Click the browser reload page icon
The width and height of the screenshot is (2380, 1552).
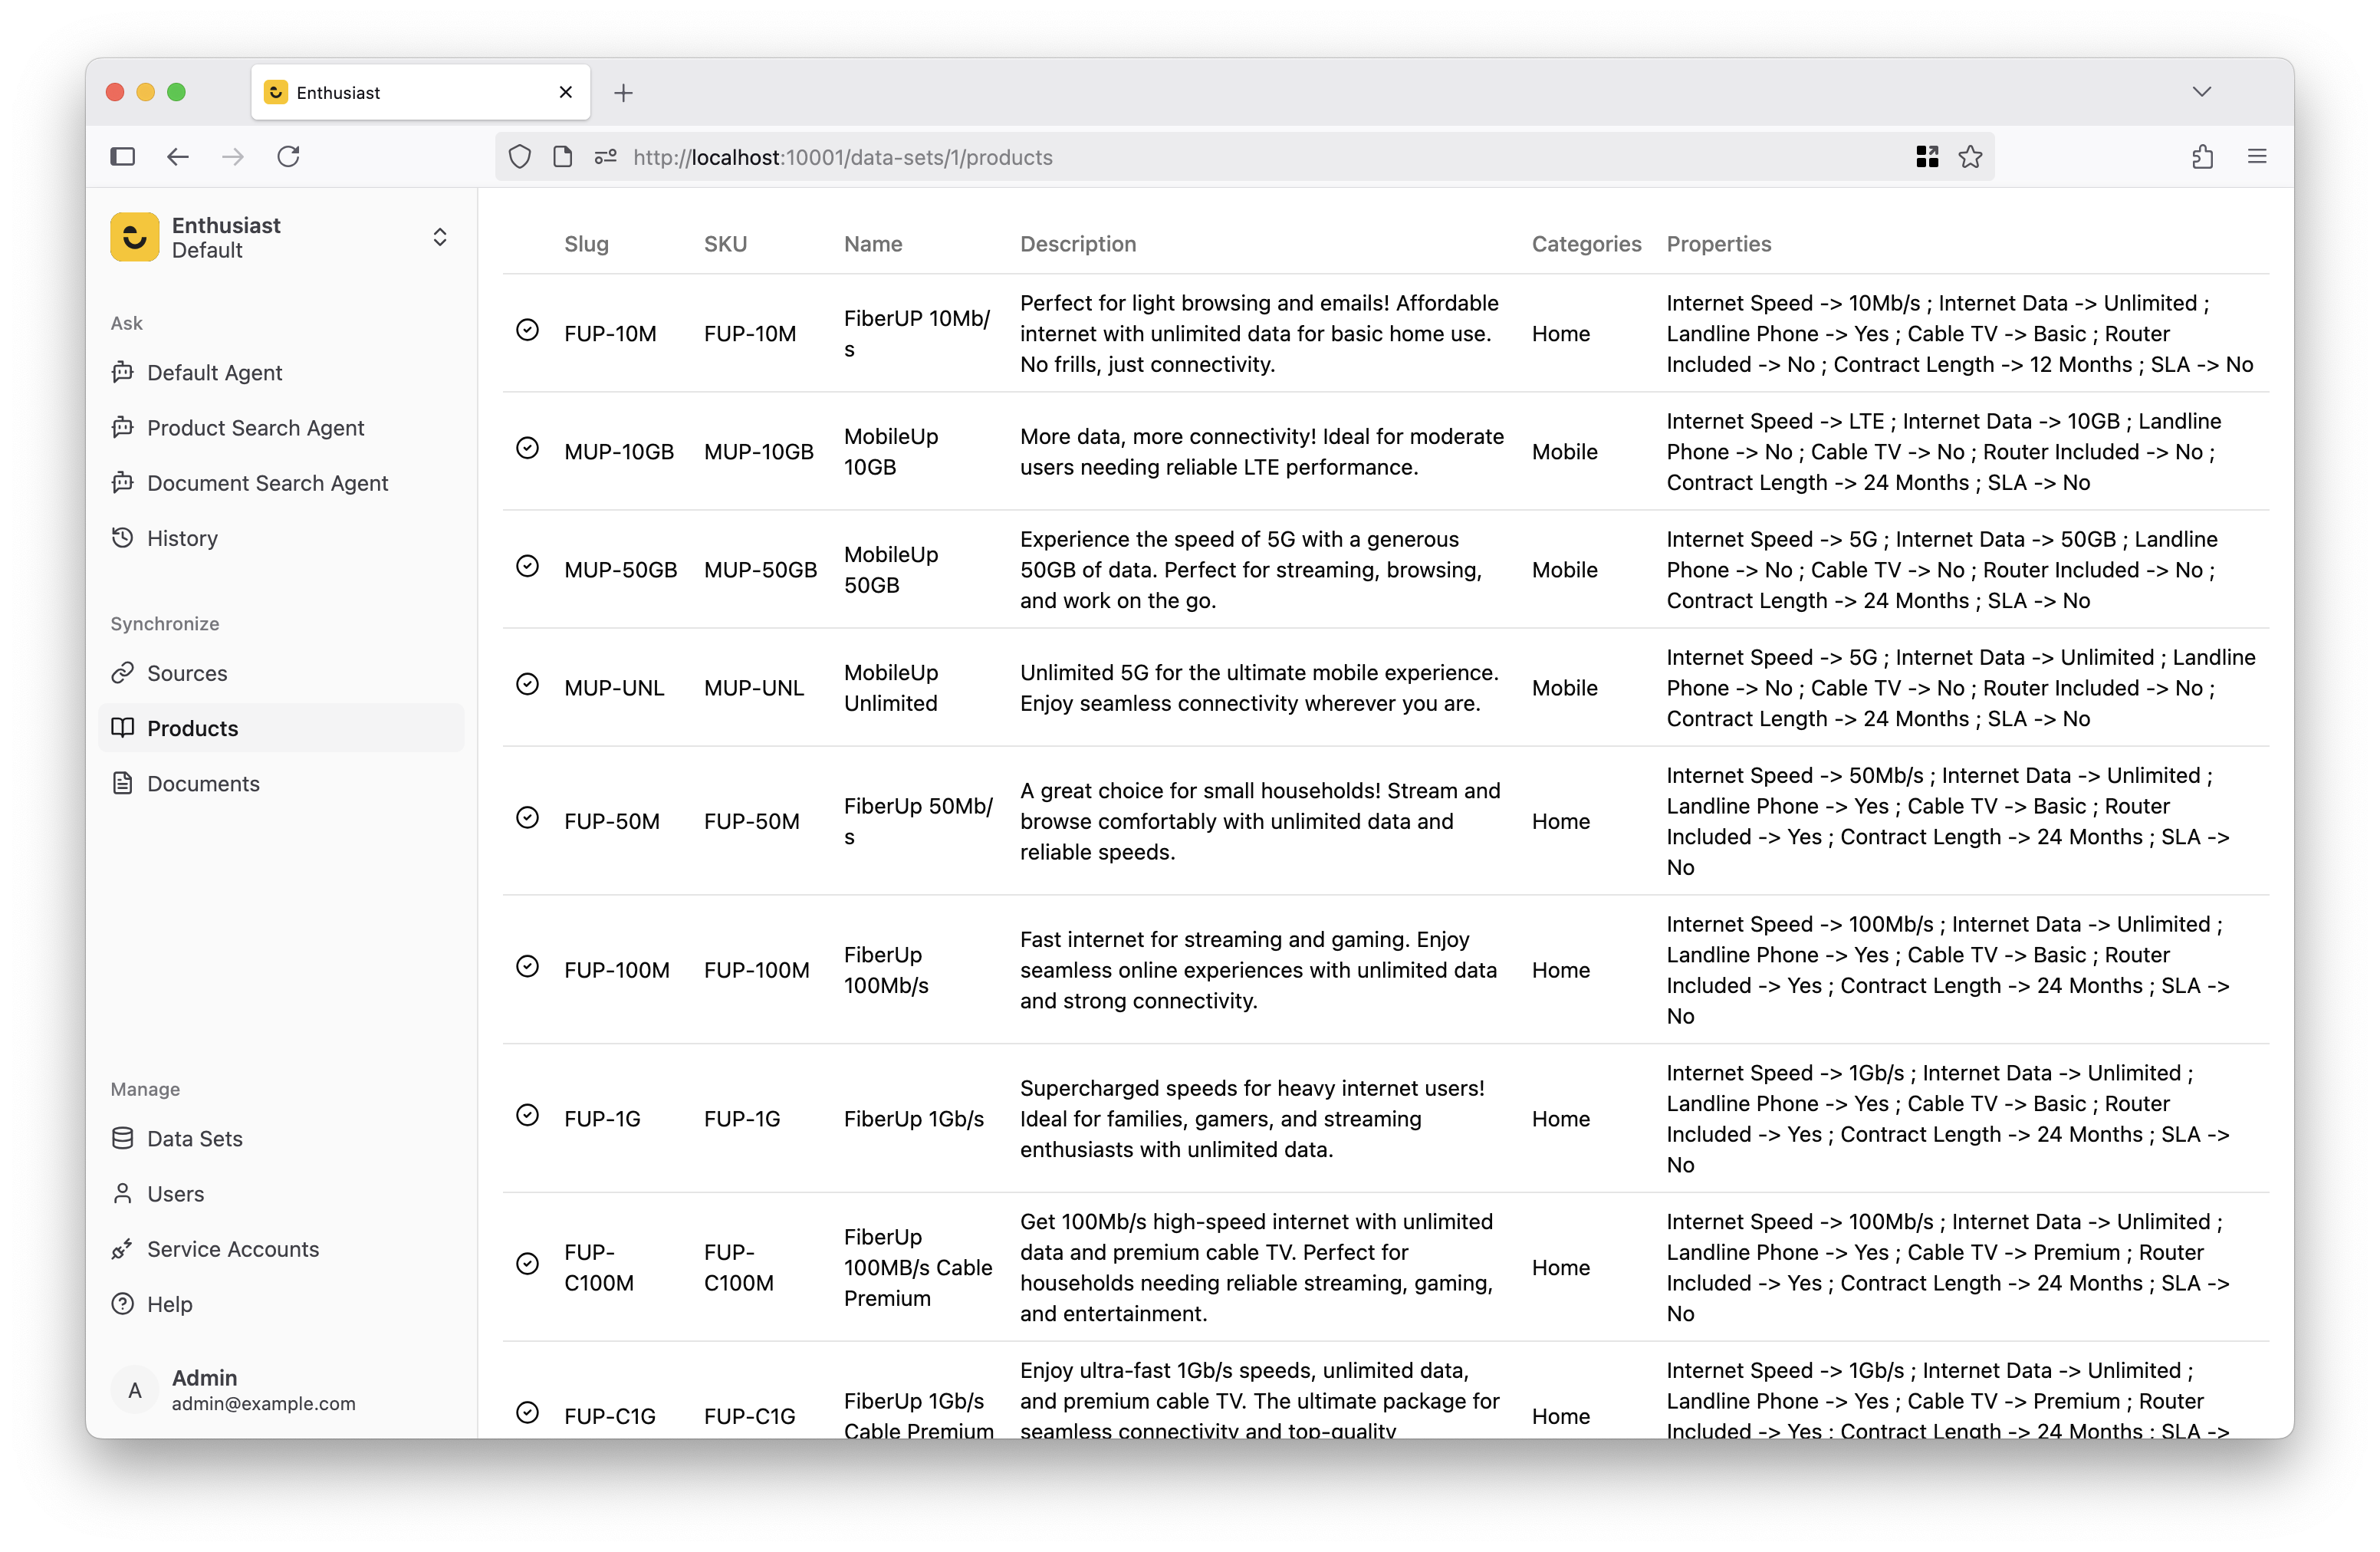(x=288, y=157)
